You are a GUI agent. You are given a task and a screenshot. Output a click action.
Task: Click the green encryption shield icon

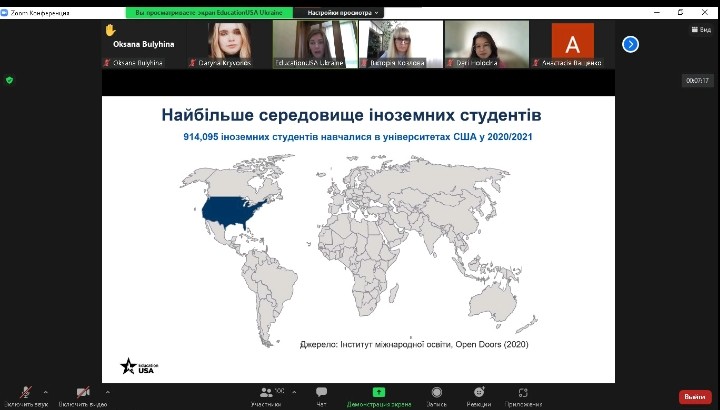click(10, 80)
